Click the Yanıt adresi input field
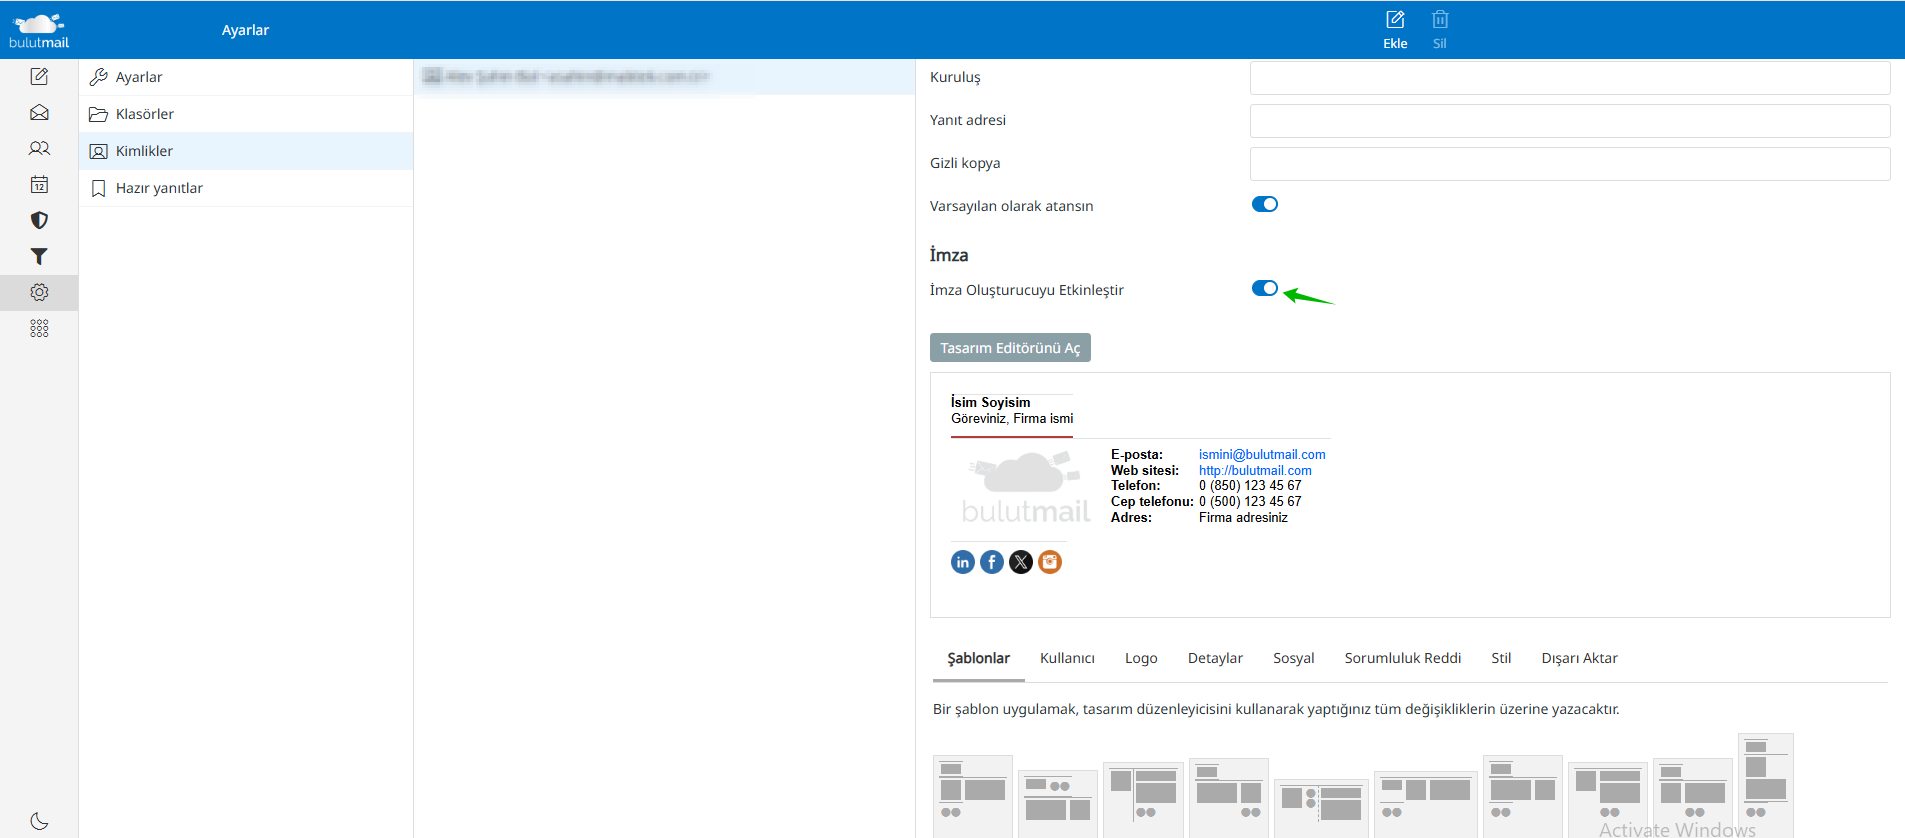The image size is (1905, 838). pyautogui.click(x=1570, y=121)
